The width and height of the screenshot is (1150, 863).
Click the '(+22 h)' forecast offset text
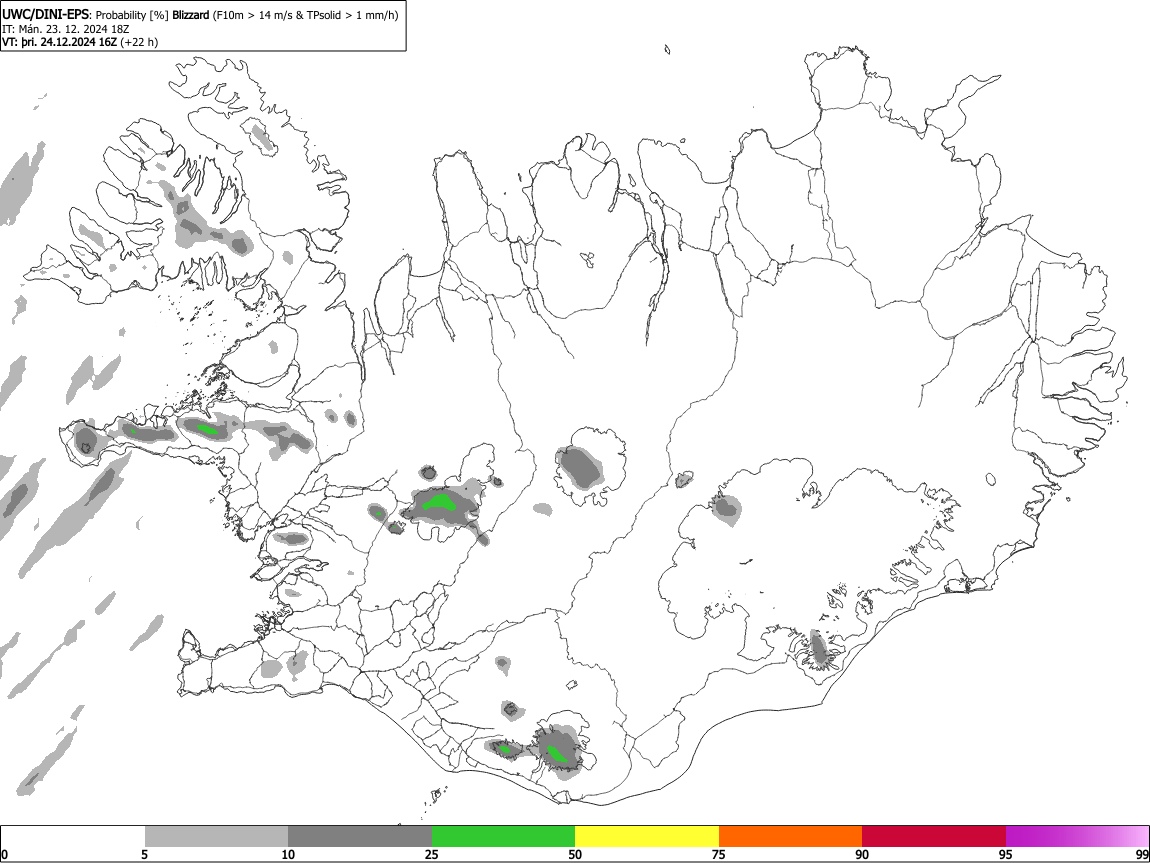click(139, 42)
